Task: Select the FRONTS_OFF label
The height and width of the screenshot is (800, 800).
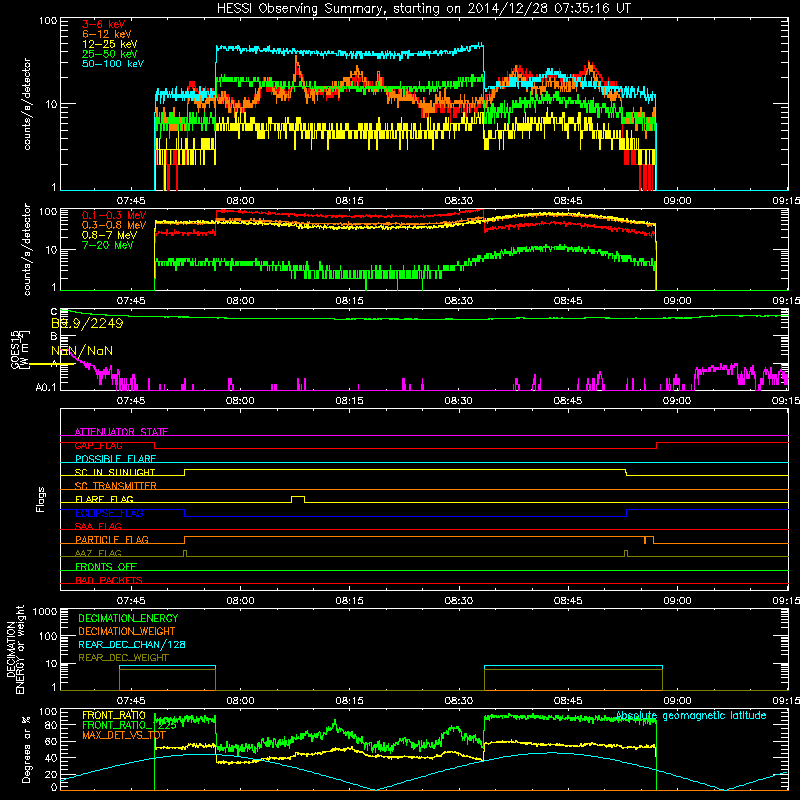Action: click(106, 567)
